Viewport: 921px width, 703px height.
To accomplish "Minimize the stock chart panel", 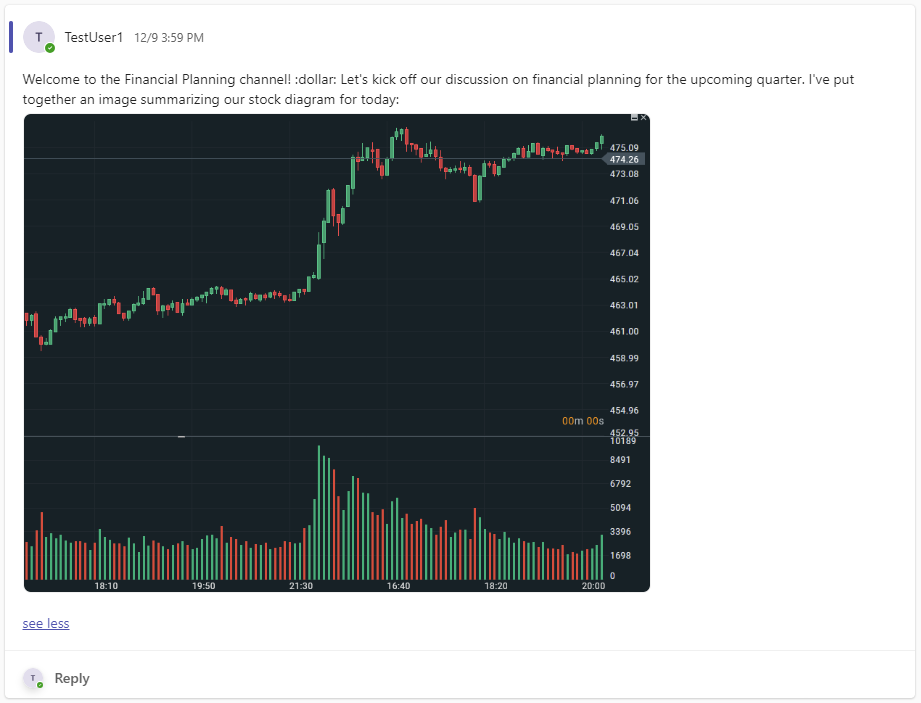I will tap(634, 118).
